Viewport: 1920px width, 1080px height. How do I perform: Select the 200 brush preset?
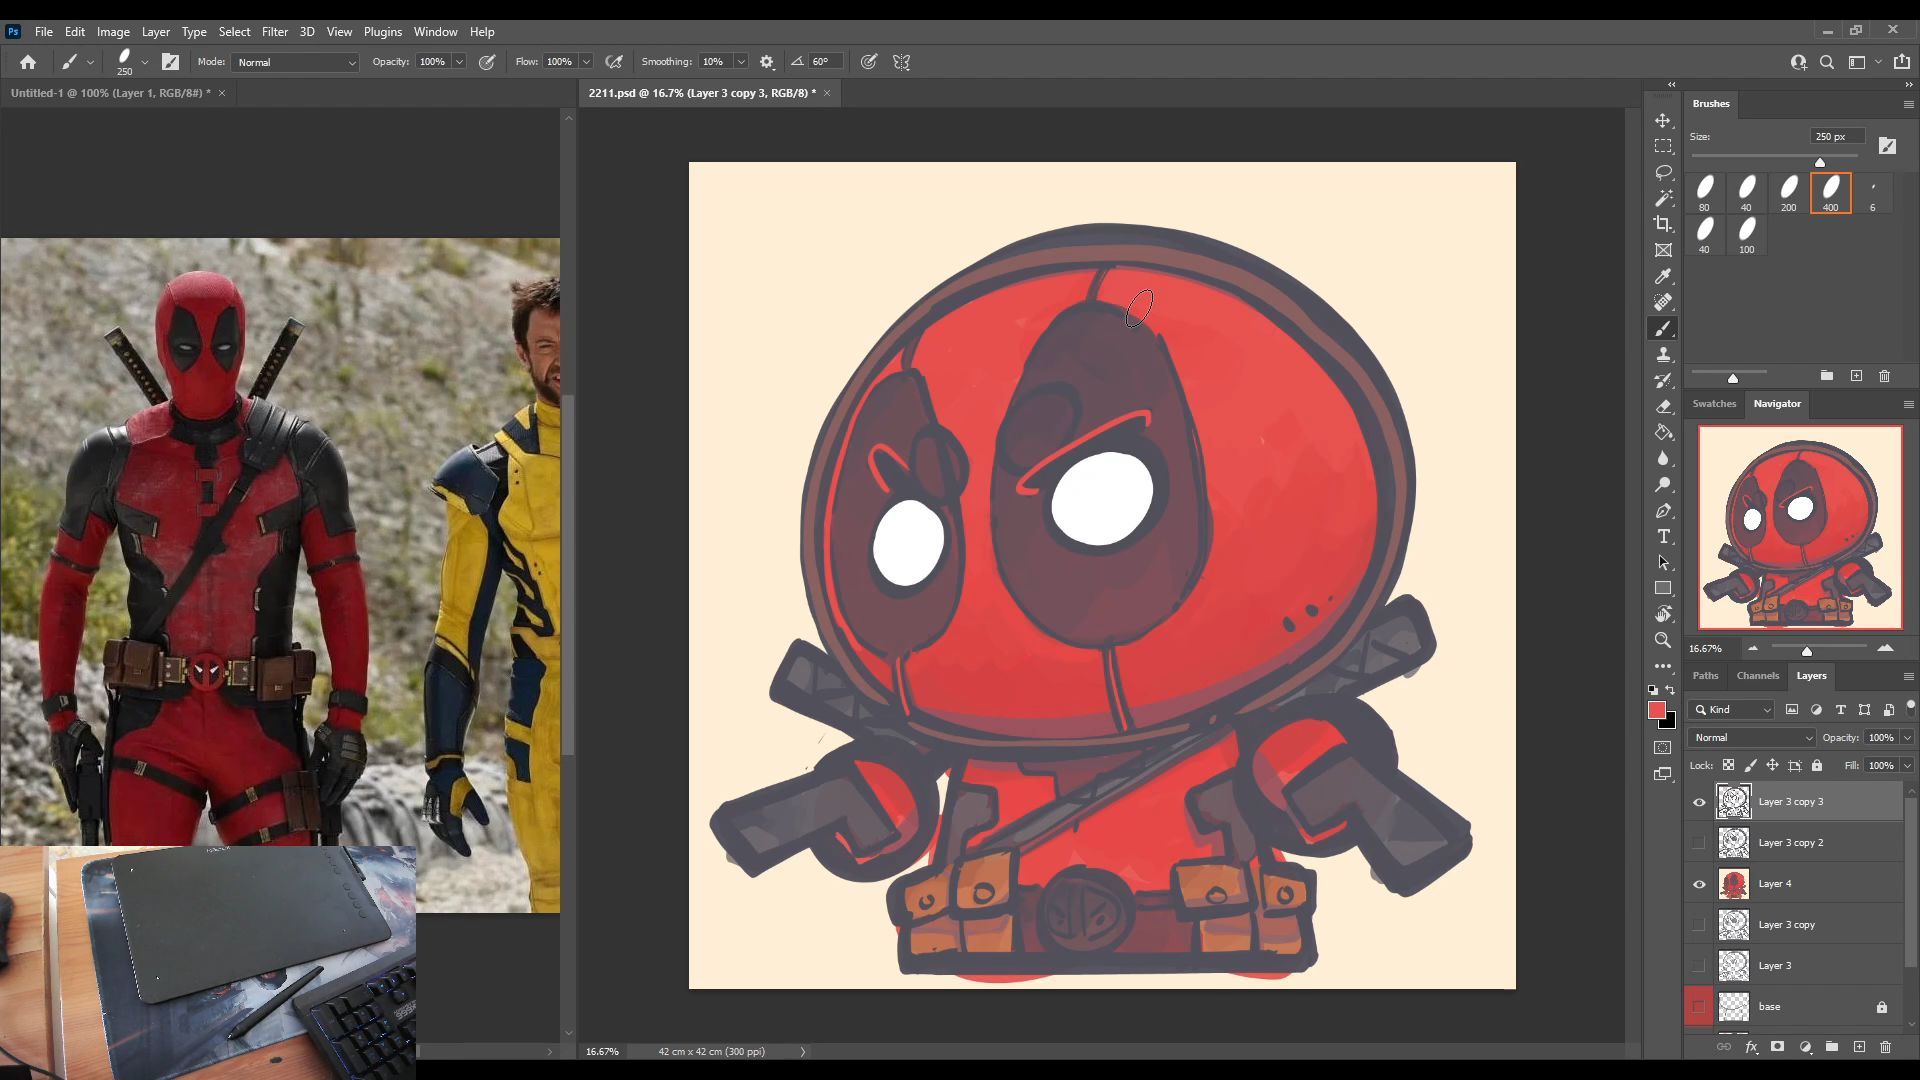[1789, 193]
